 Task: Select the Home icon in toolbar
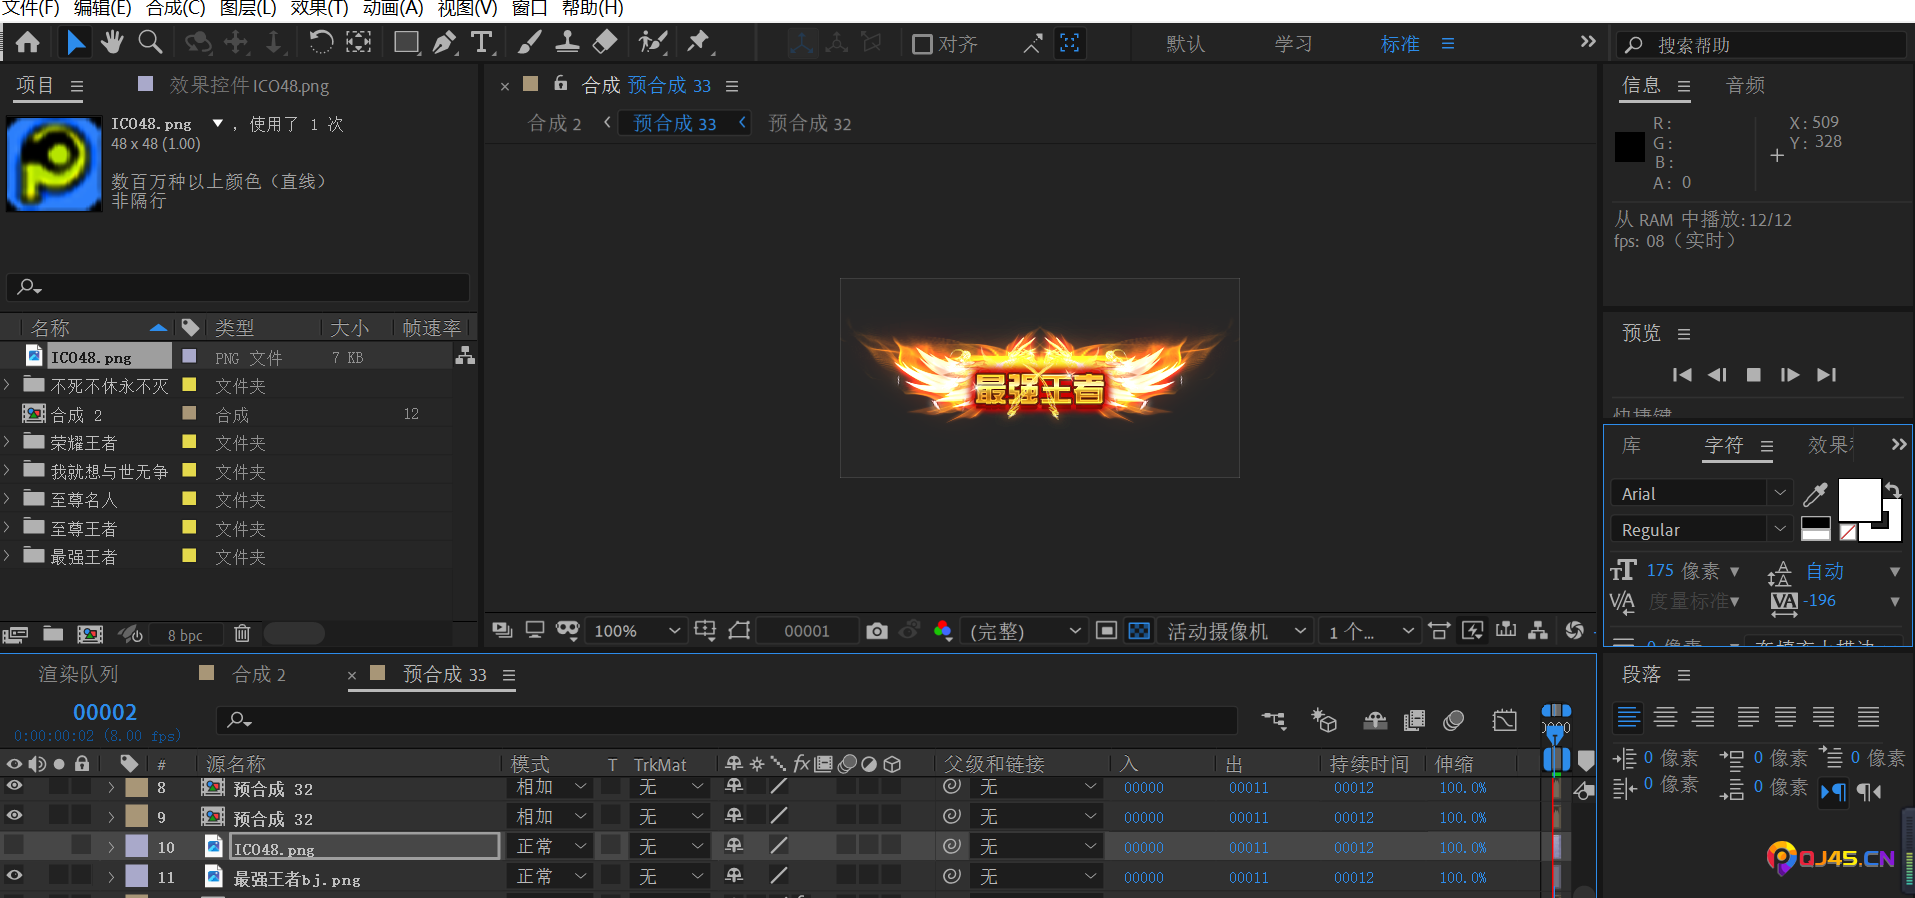(x=28, y=42)
